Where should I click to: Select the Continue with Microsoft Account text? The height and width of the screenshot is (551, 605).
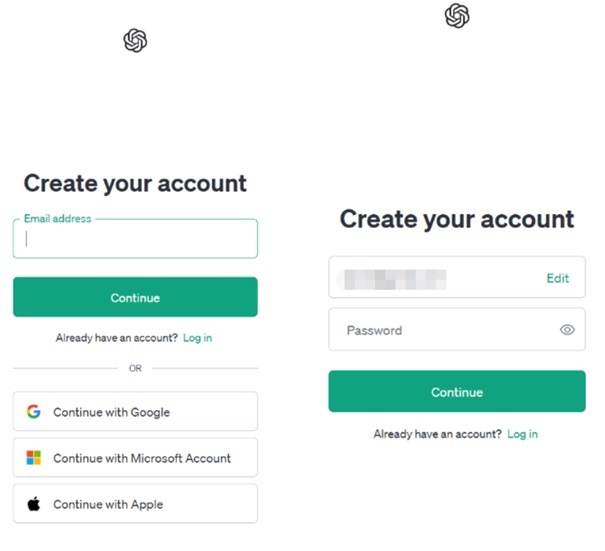(142, 458)
